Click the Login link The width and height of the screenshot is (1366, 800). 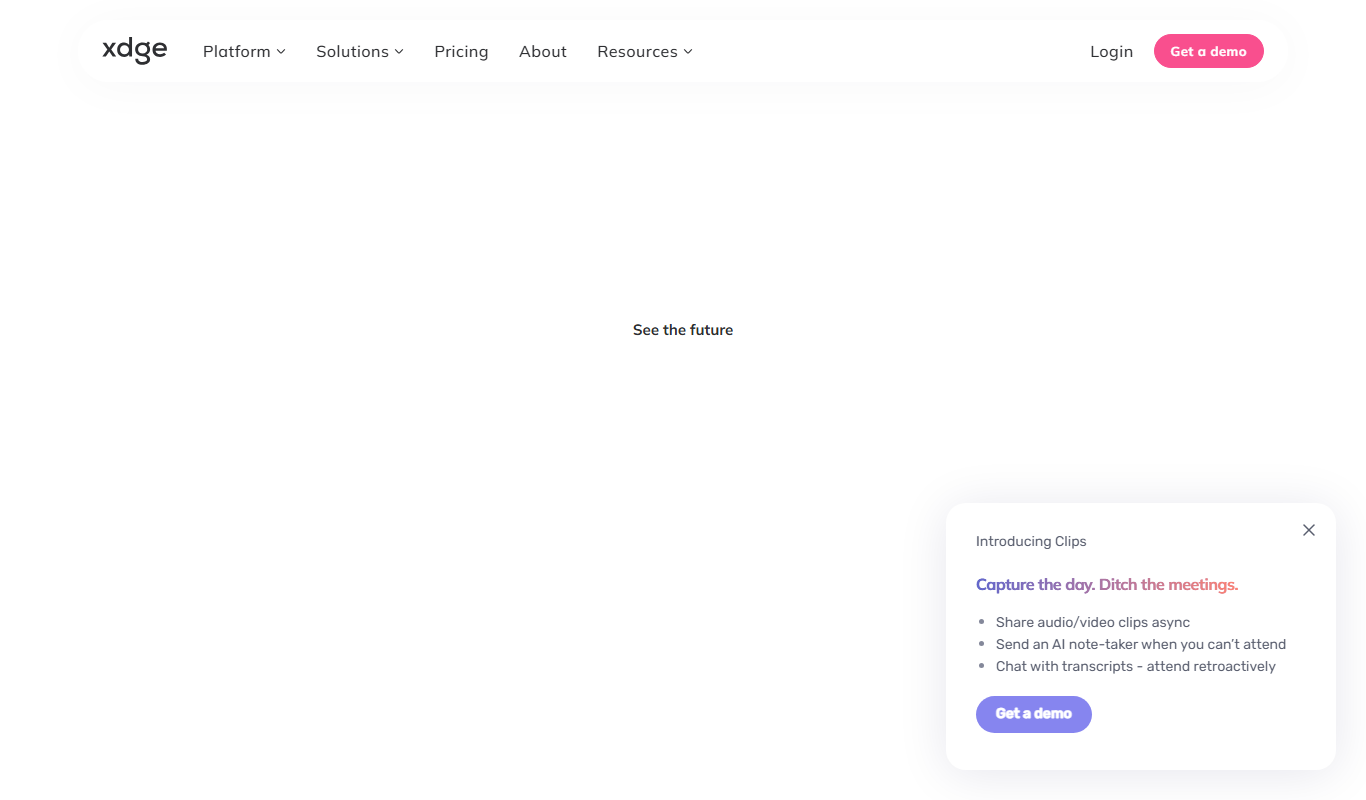pyautogui.click(x=1111, y=51)
